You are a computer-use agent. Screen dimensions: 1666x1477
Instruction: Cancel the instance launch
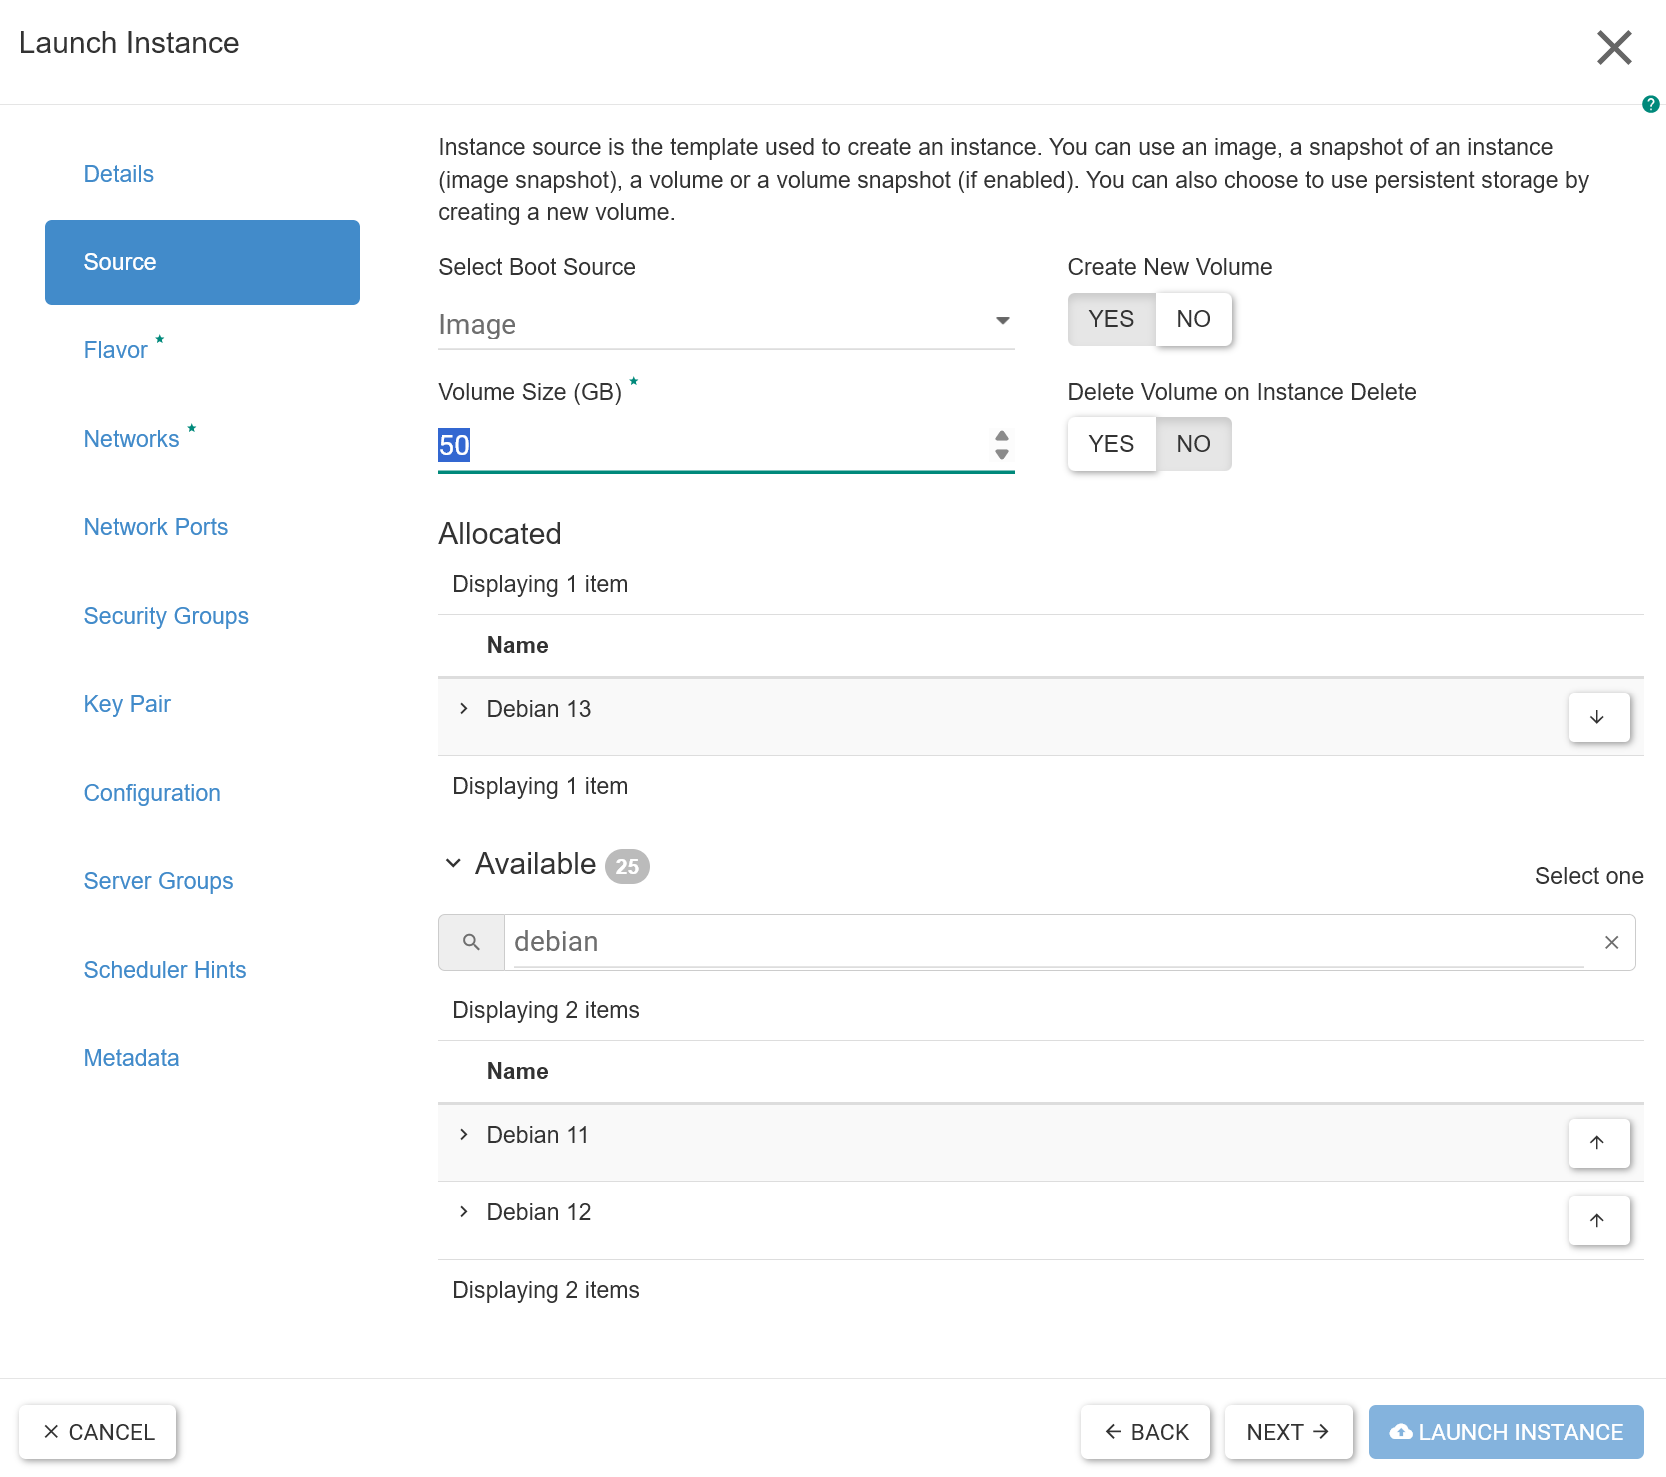pyautogui.click(x=98, y=1432)
